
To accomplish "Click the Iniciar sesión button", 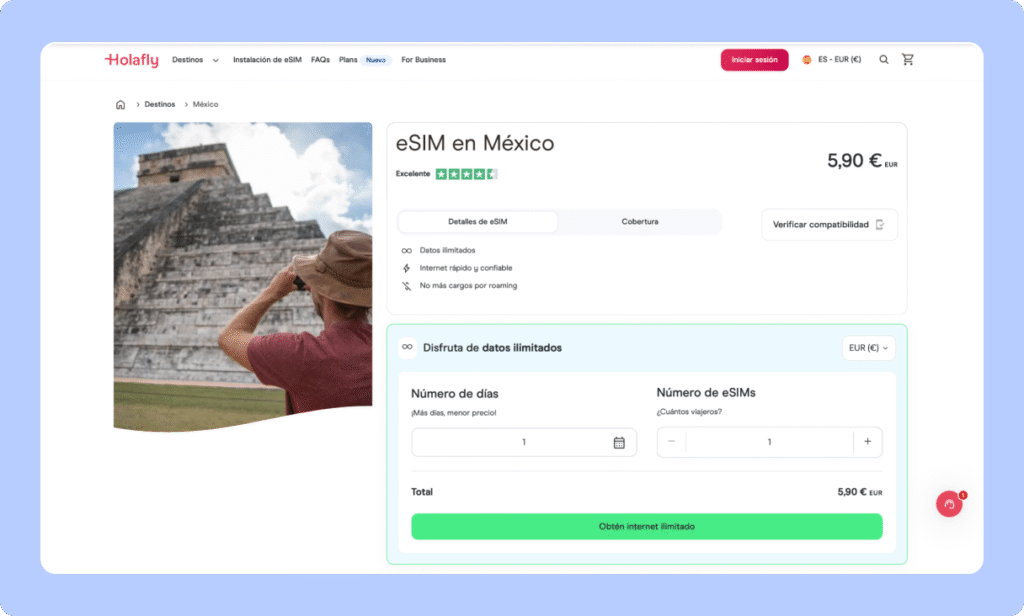I will click(754, 60).
